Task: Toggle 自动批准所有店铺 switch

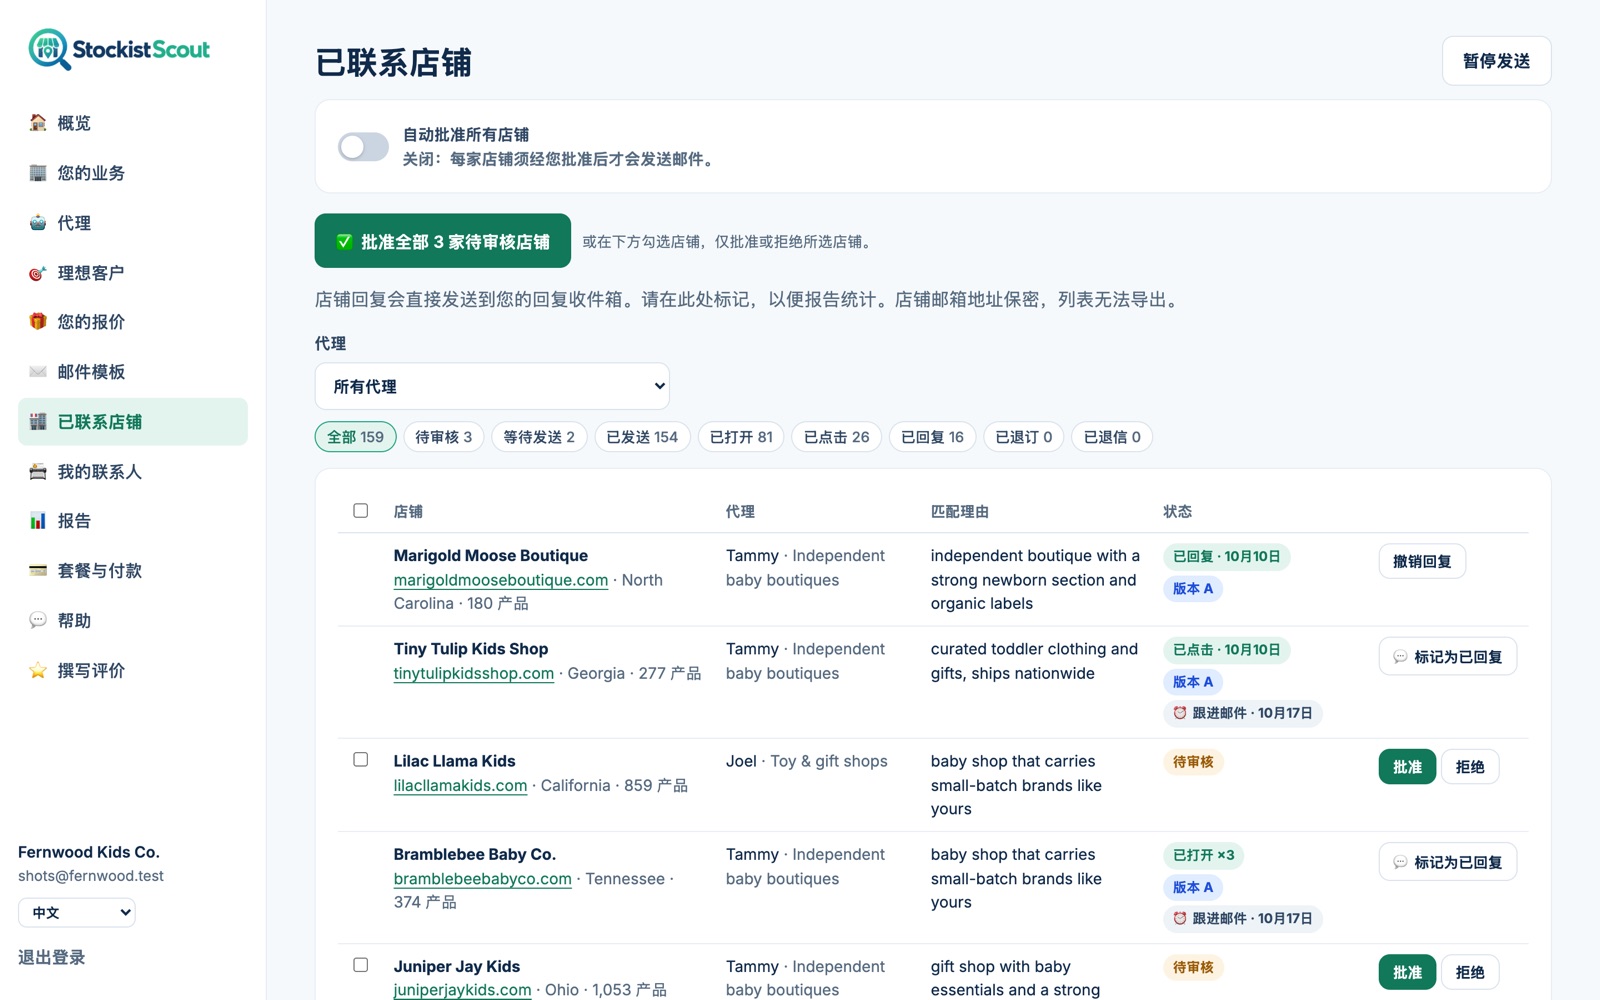Action: [x=363, y=147]
